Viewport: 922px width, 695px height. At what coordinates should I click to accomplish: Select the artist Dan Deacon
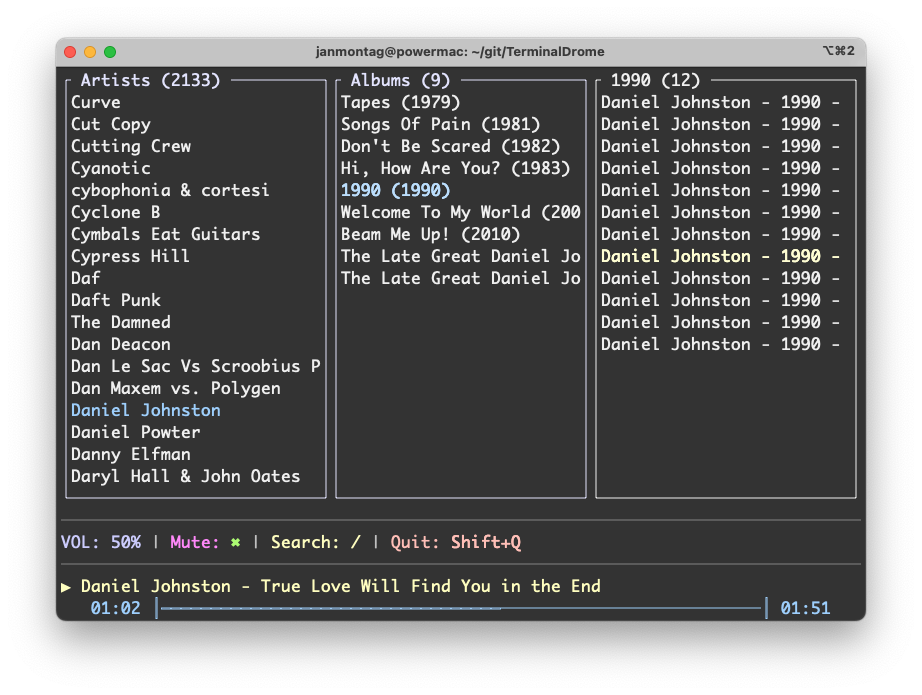pos(121,344)
